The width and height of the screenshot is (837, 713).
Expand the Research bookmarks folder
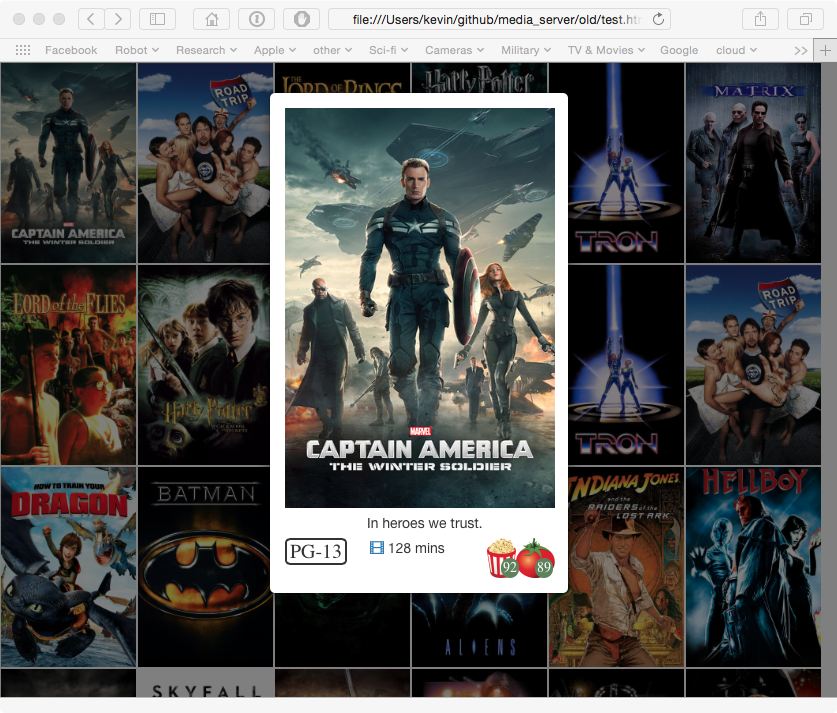[x=206, y=50]
